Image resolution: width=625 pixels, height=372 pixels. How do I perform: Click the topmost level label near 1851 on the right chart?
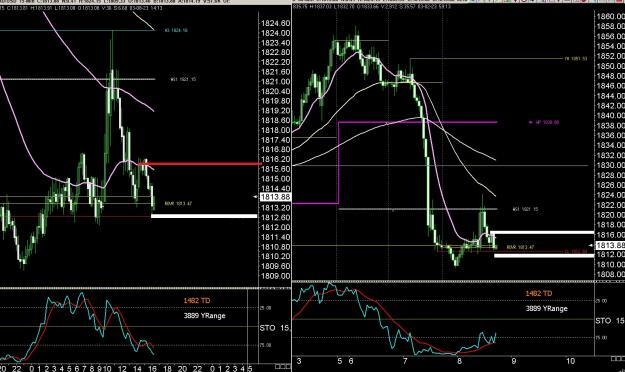pos(576,59)
